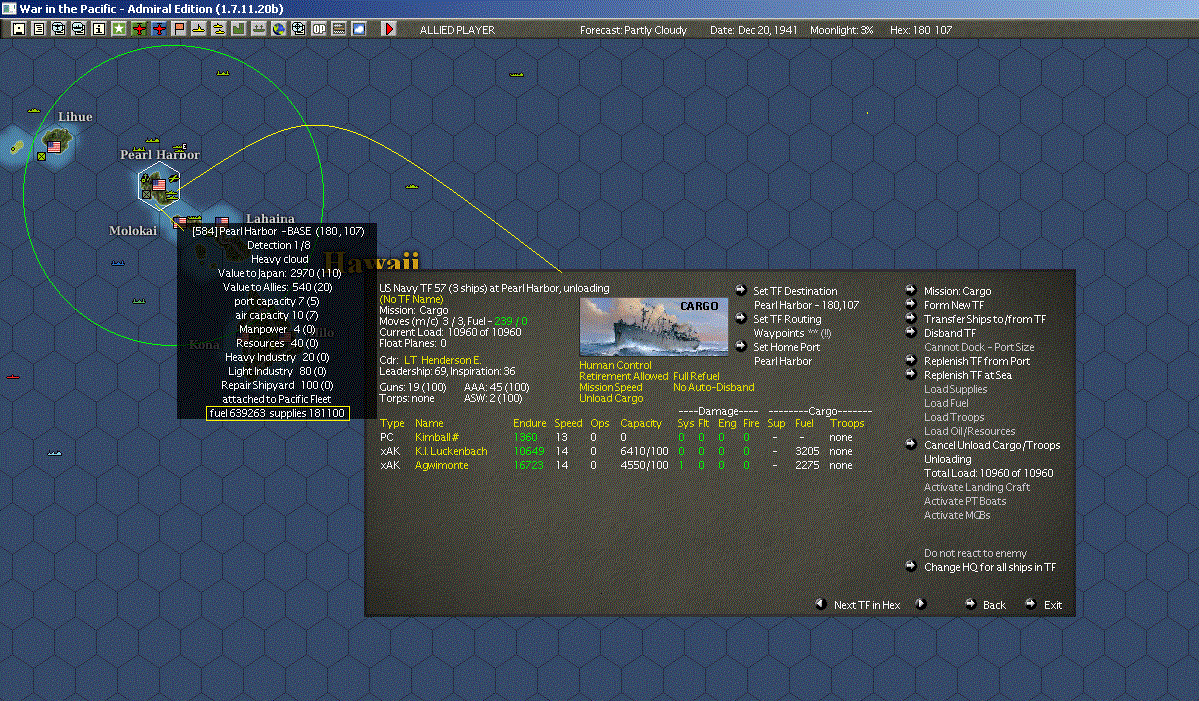The image size is (1199, 701).
Task: Select Set Home Port option
Action: (x=786, y=347)
